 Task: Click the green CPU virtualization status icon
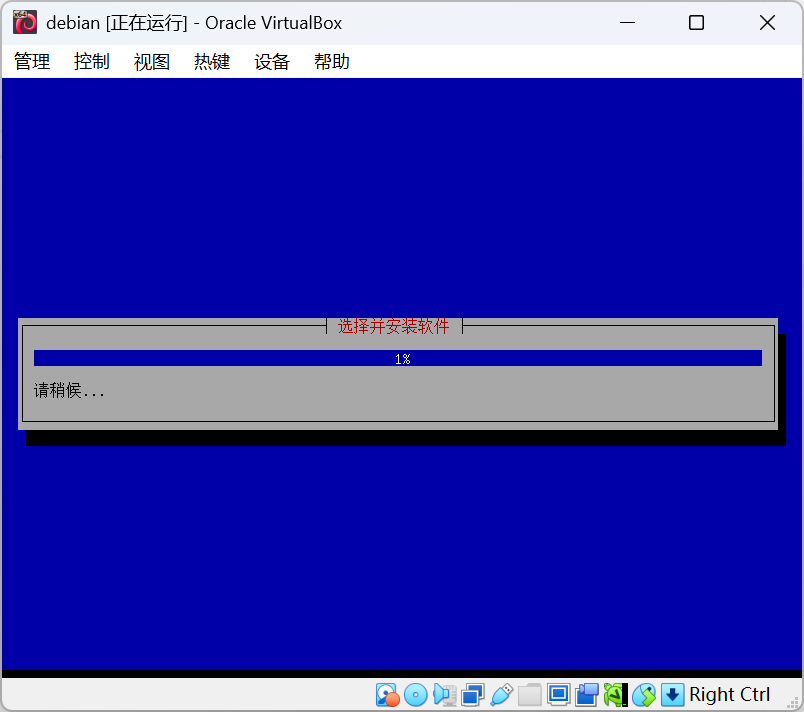pyautogui.click(x=615, y=695)
